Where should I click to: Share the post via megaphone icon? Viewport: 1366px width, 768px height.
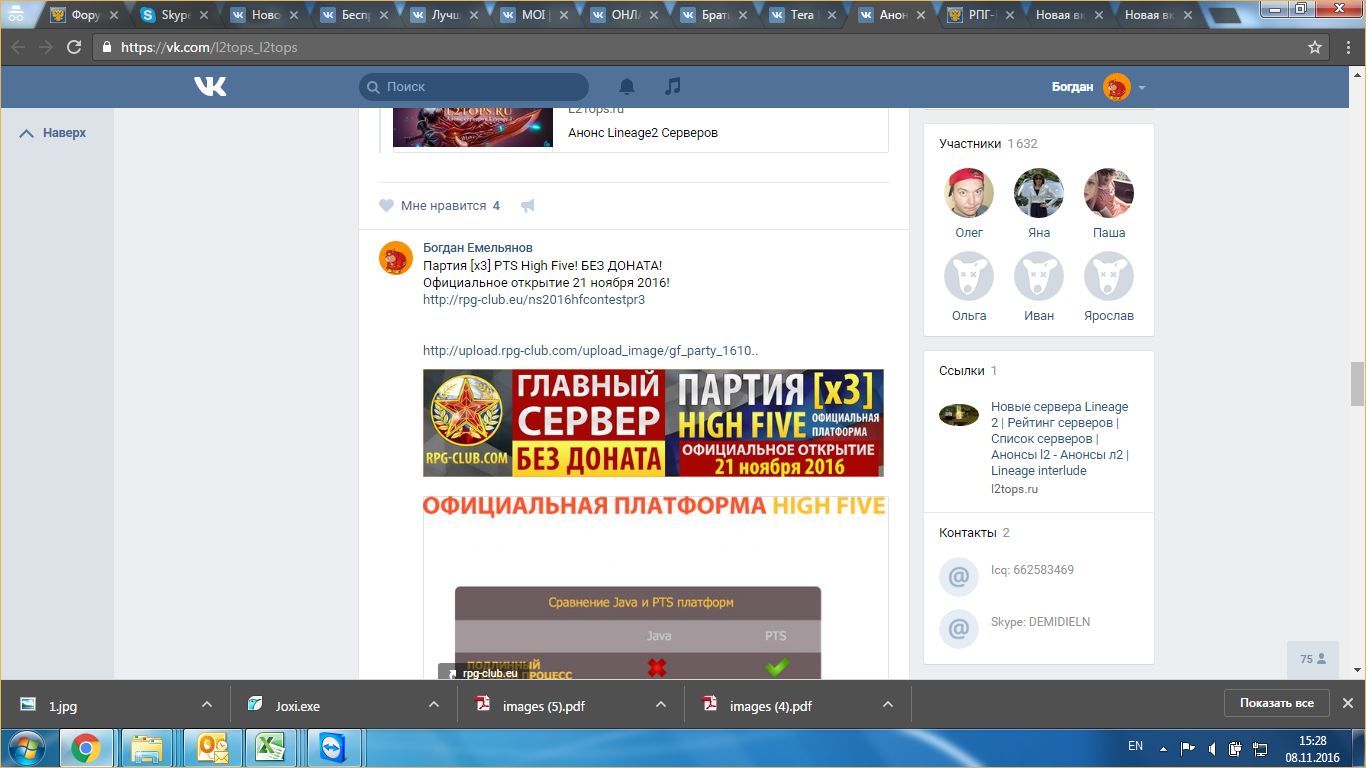coord(528,206)
